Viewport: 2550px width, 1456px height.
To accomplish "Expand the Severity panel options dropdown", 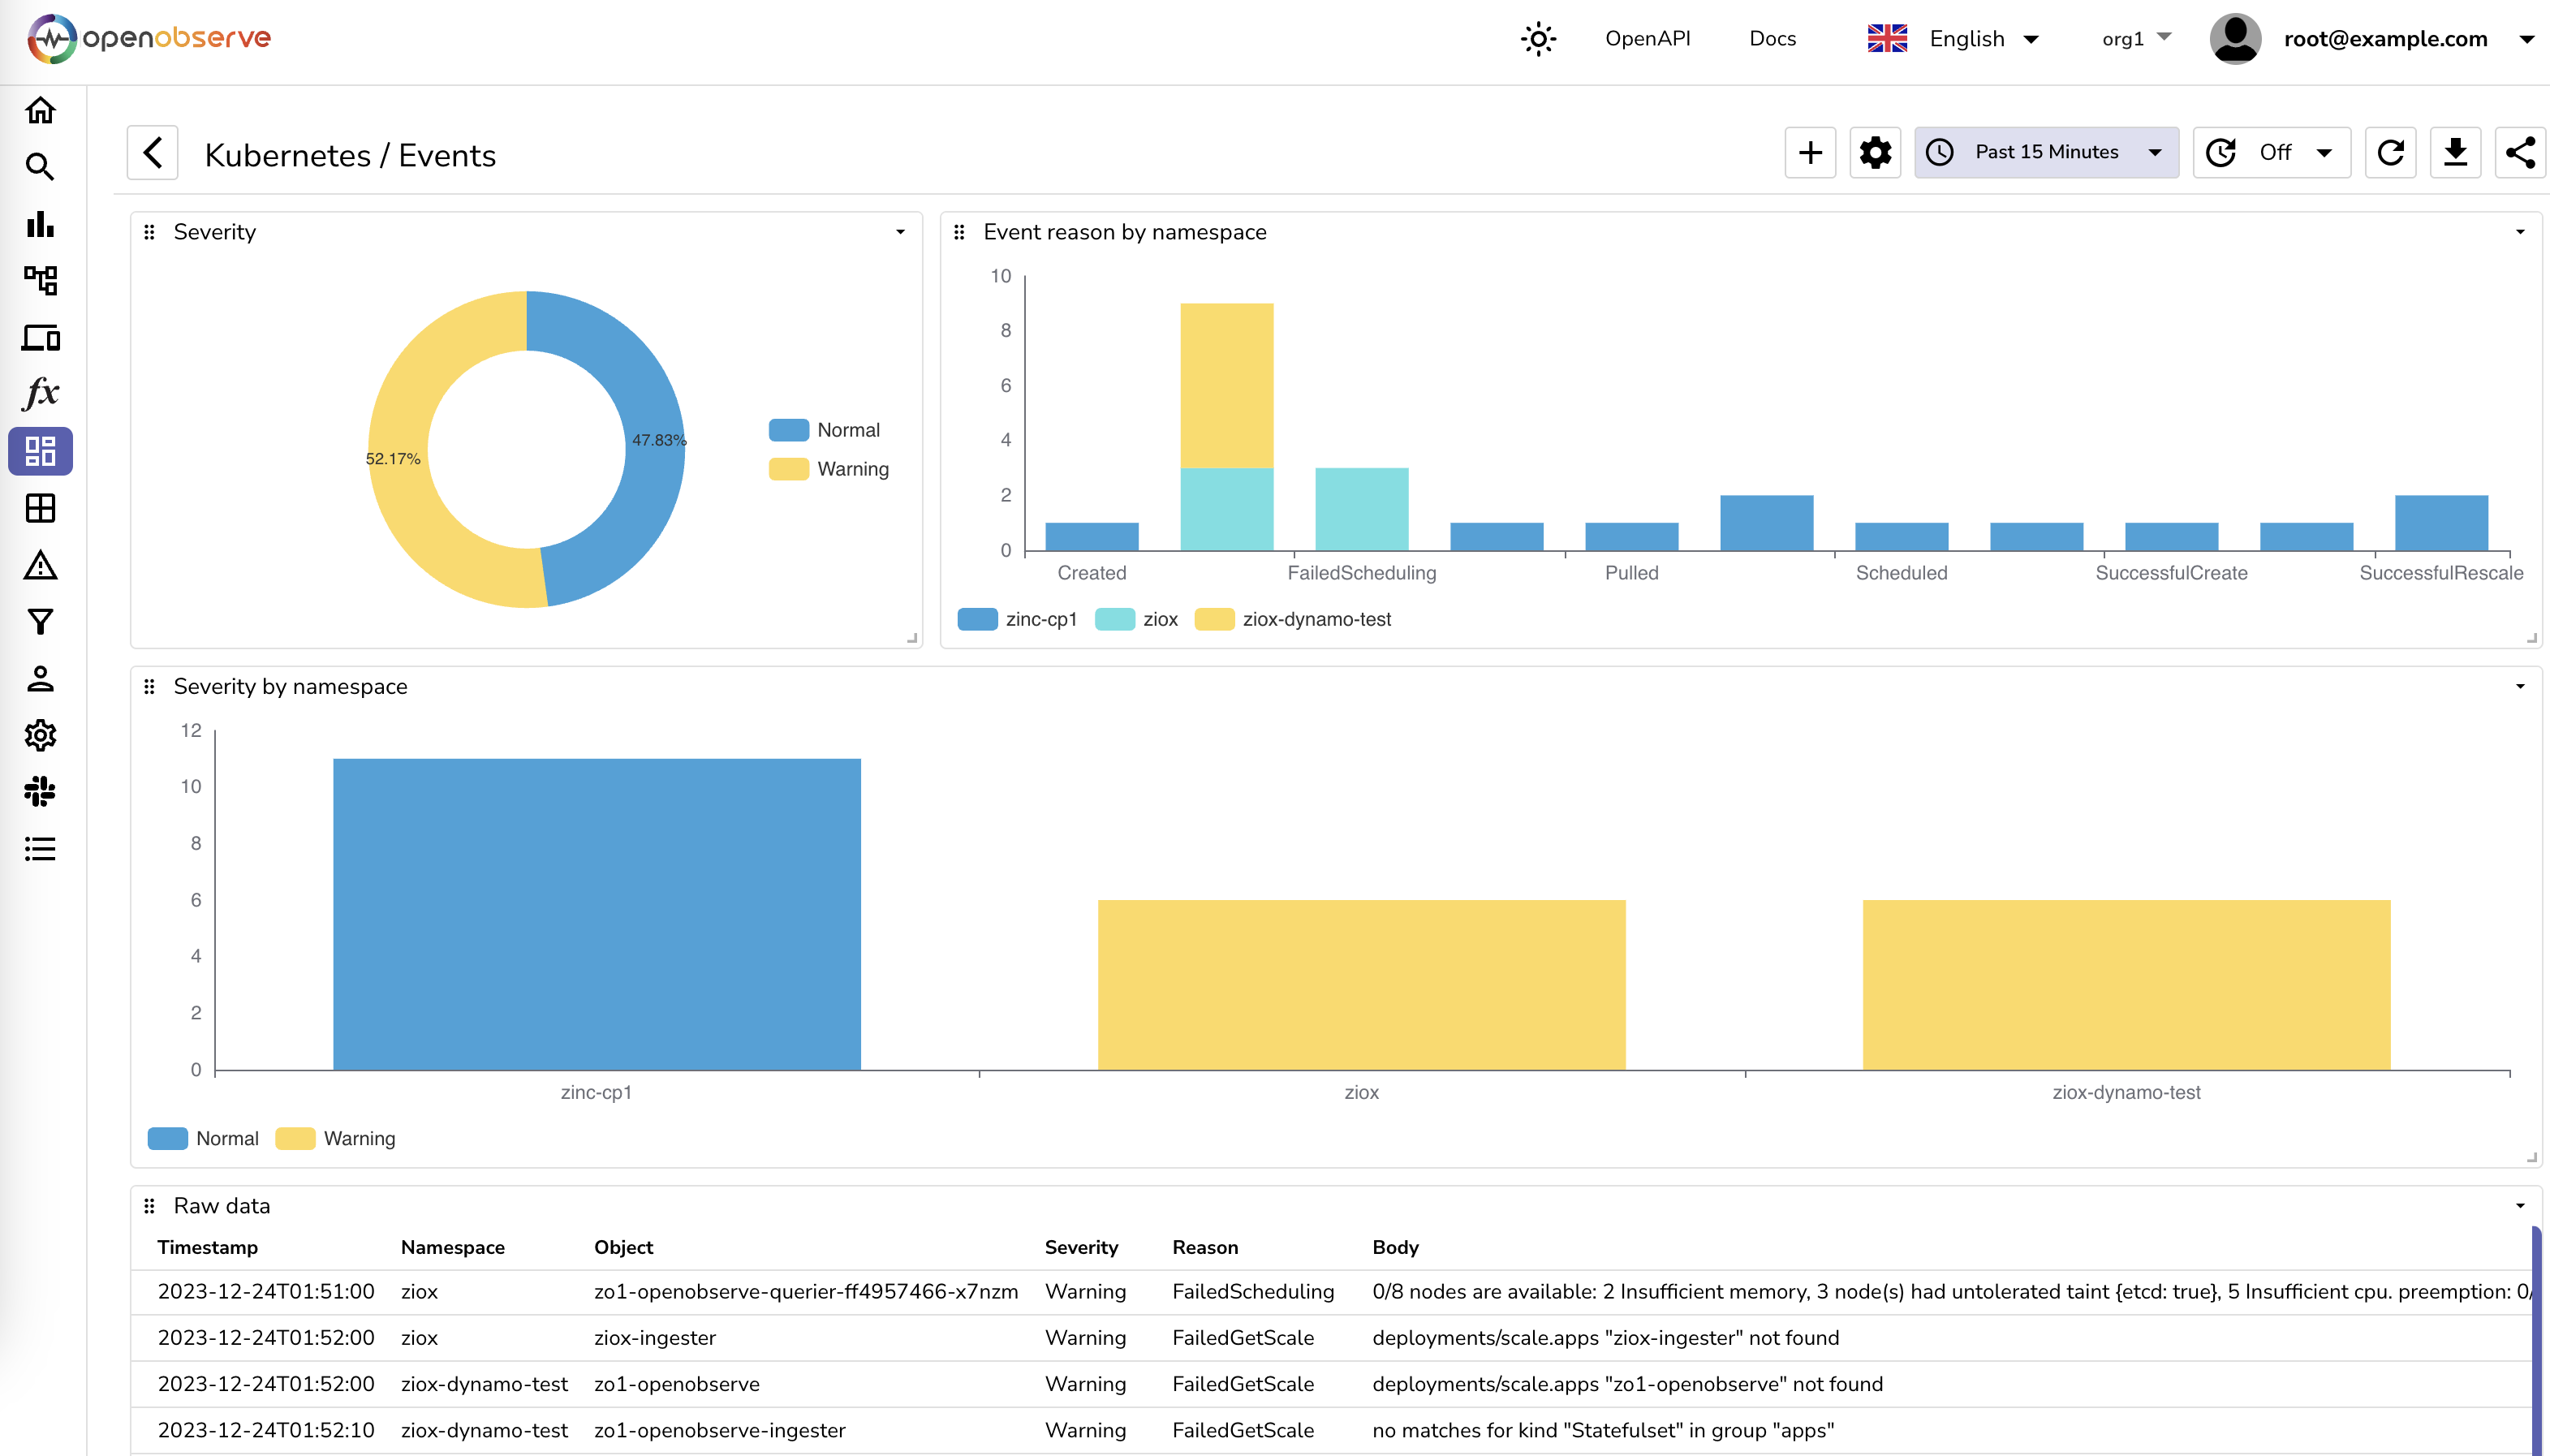I will click(899, 231).
